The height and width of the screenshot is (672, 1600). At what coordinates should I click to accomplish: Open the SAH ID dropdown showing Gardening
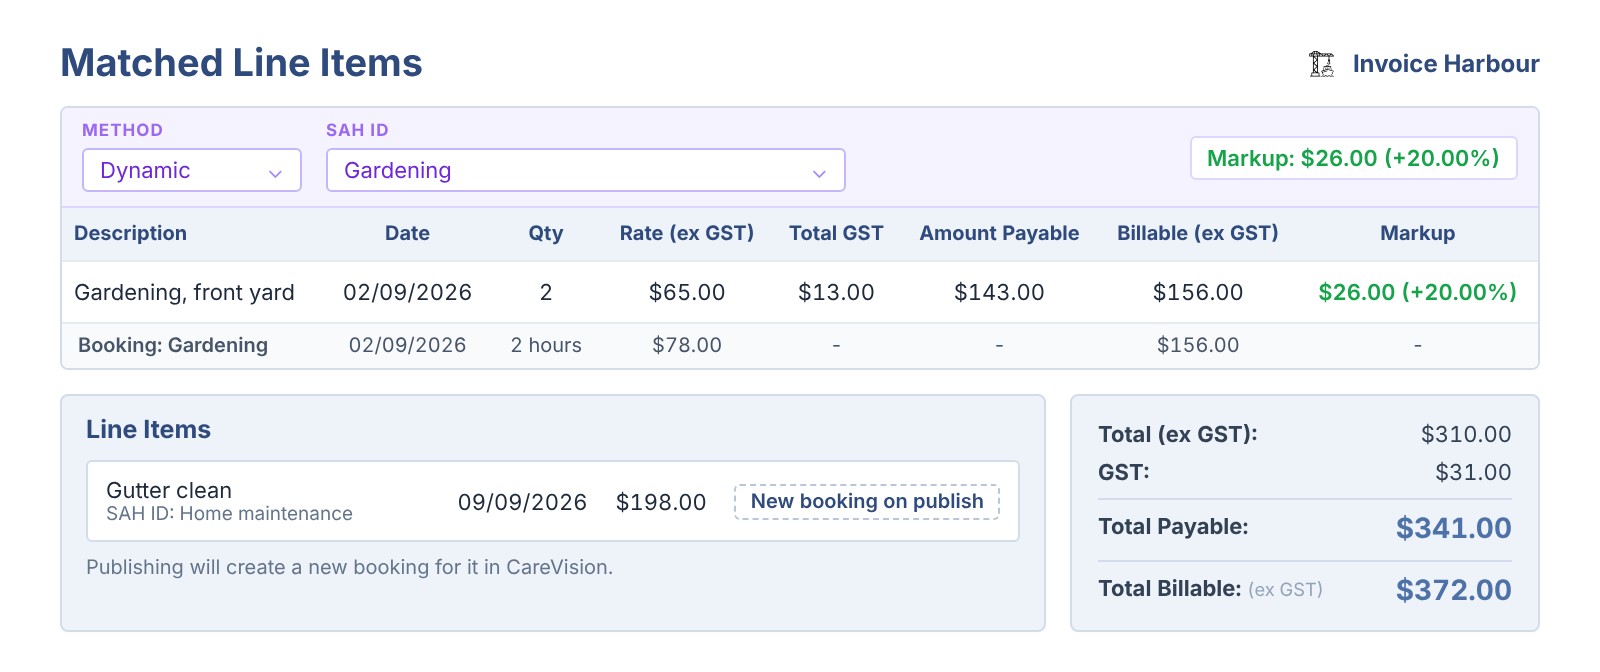(x=586, y=170)
